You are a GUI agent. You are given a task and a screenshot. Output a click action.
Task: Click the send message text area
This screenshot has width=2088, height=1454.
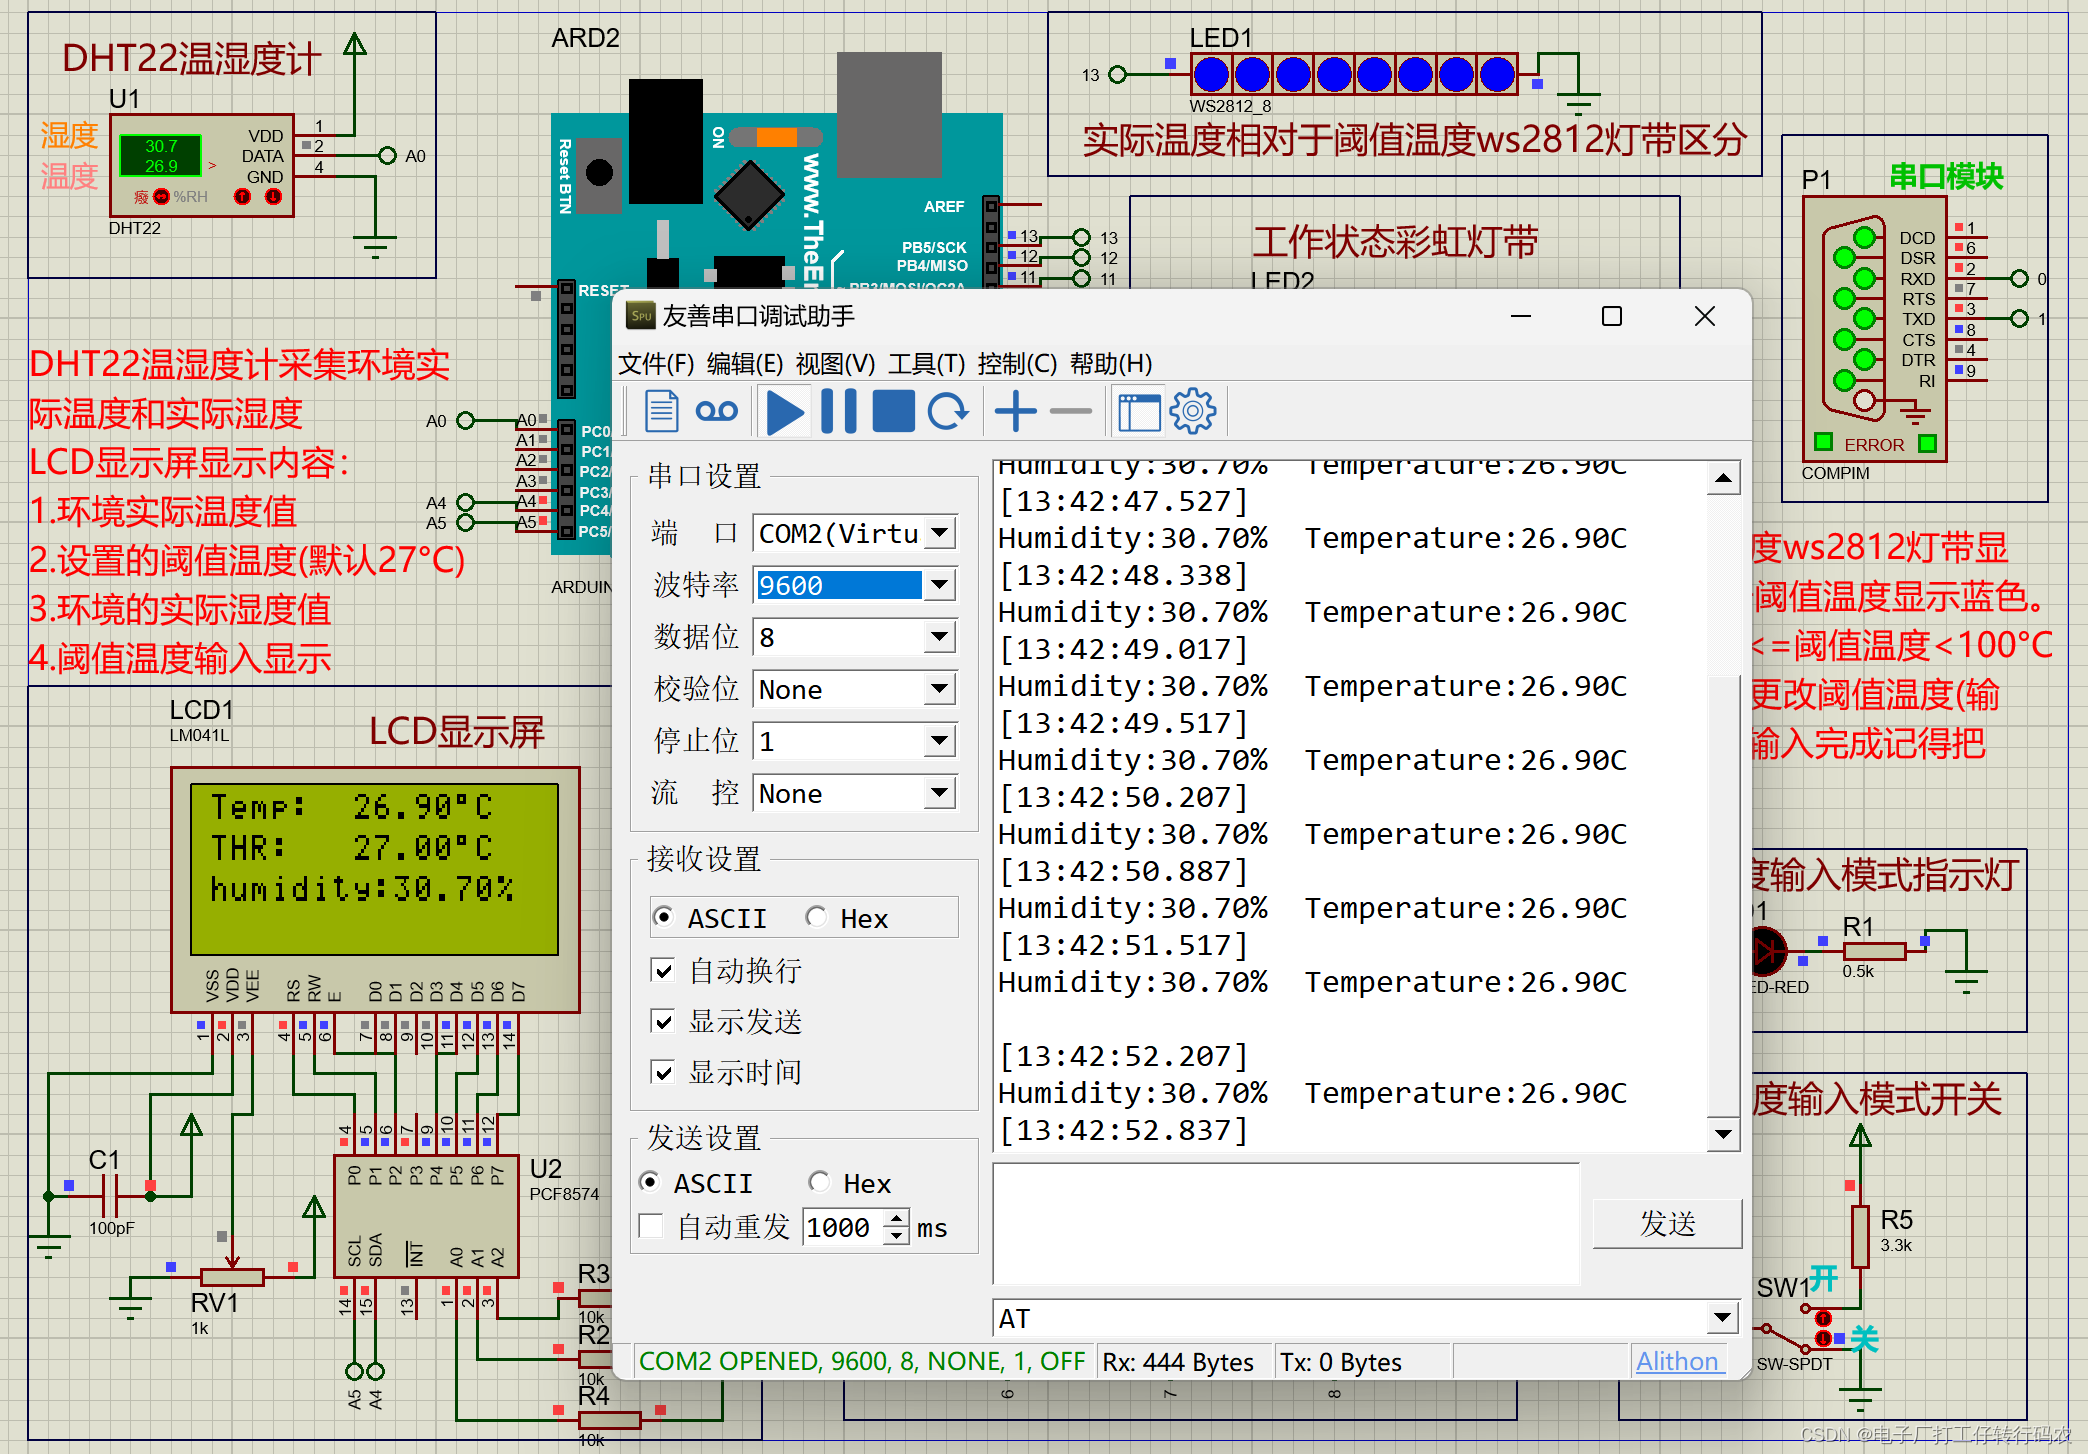1286,1223
